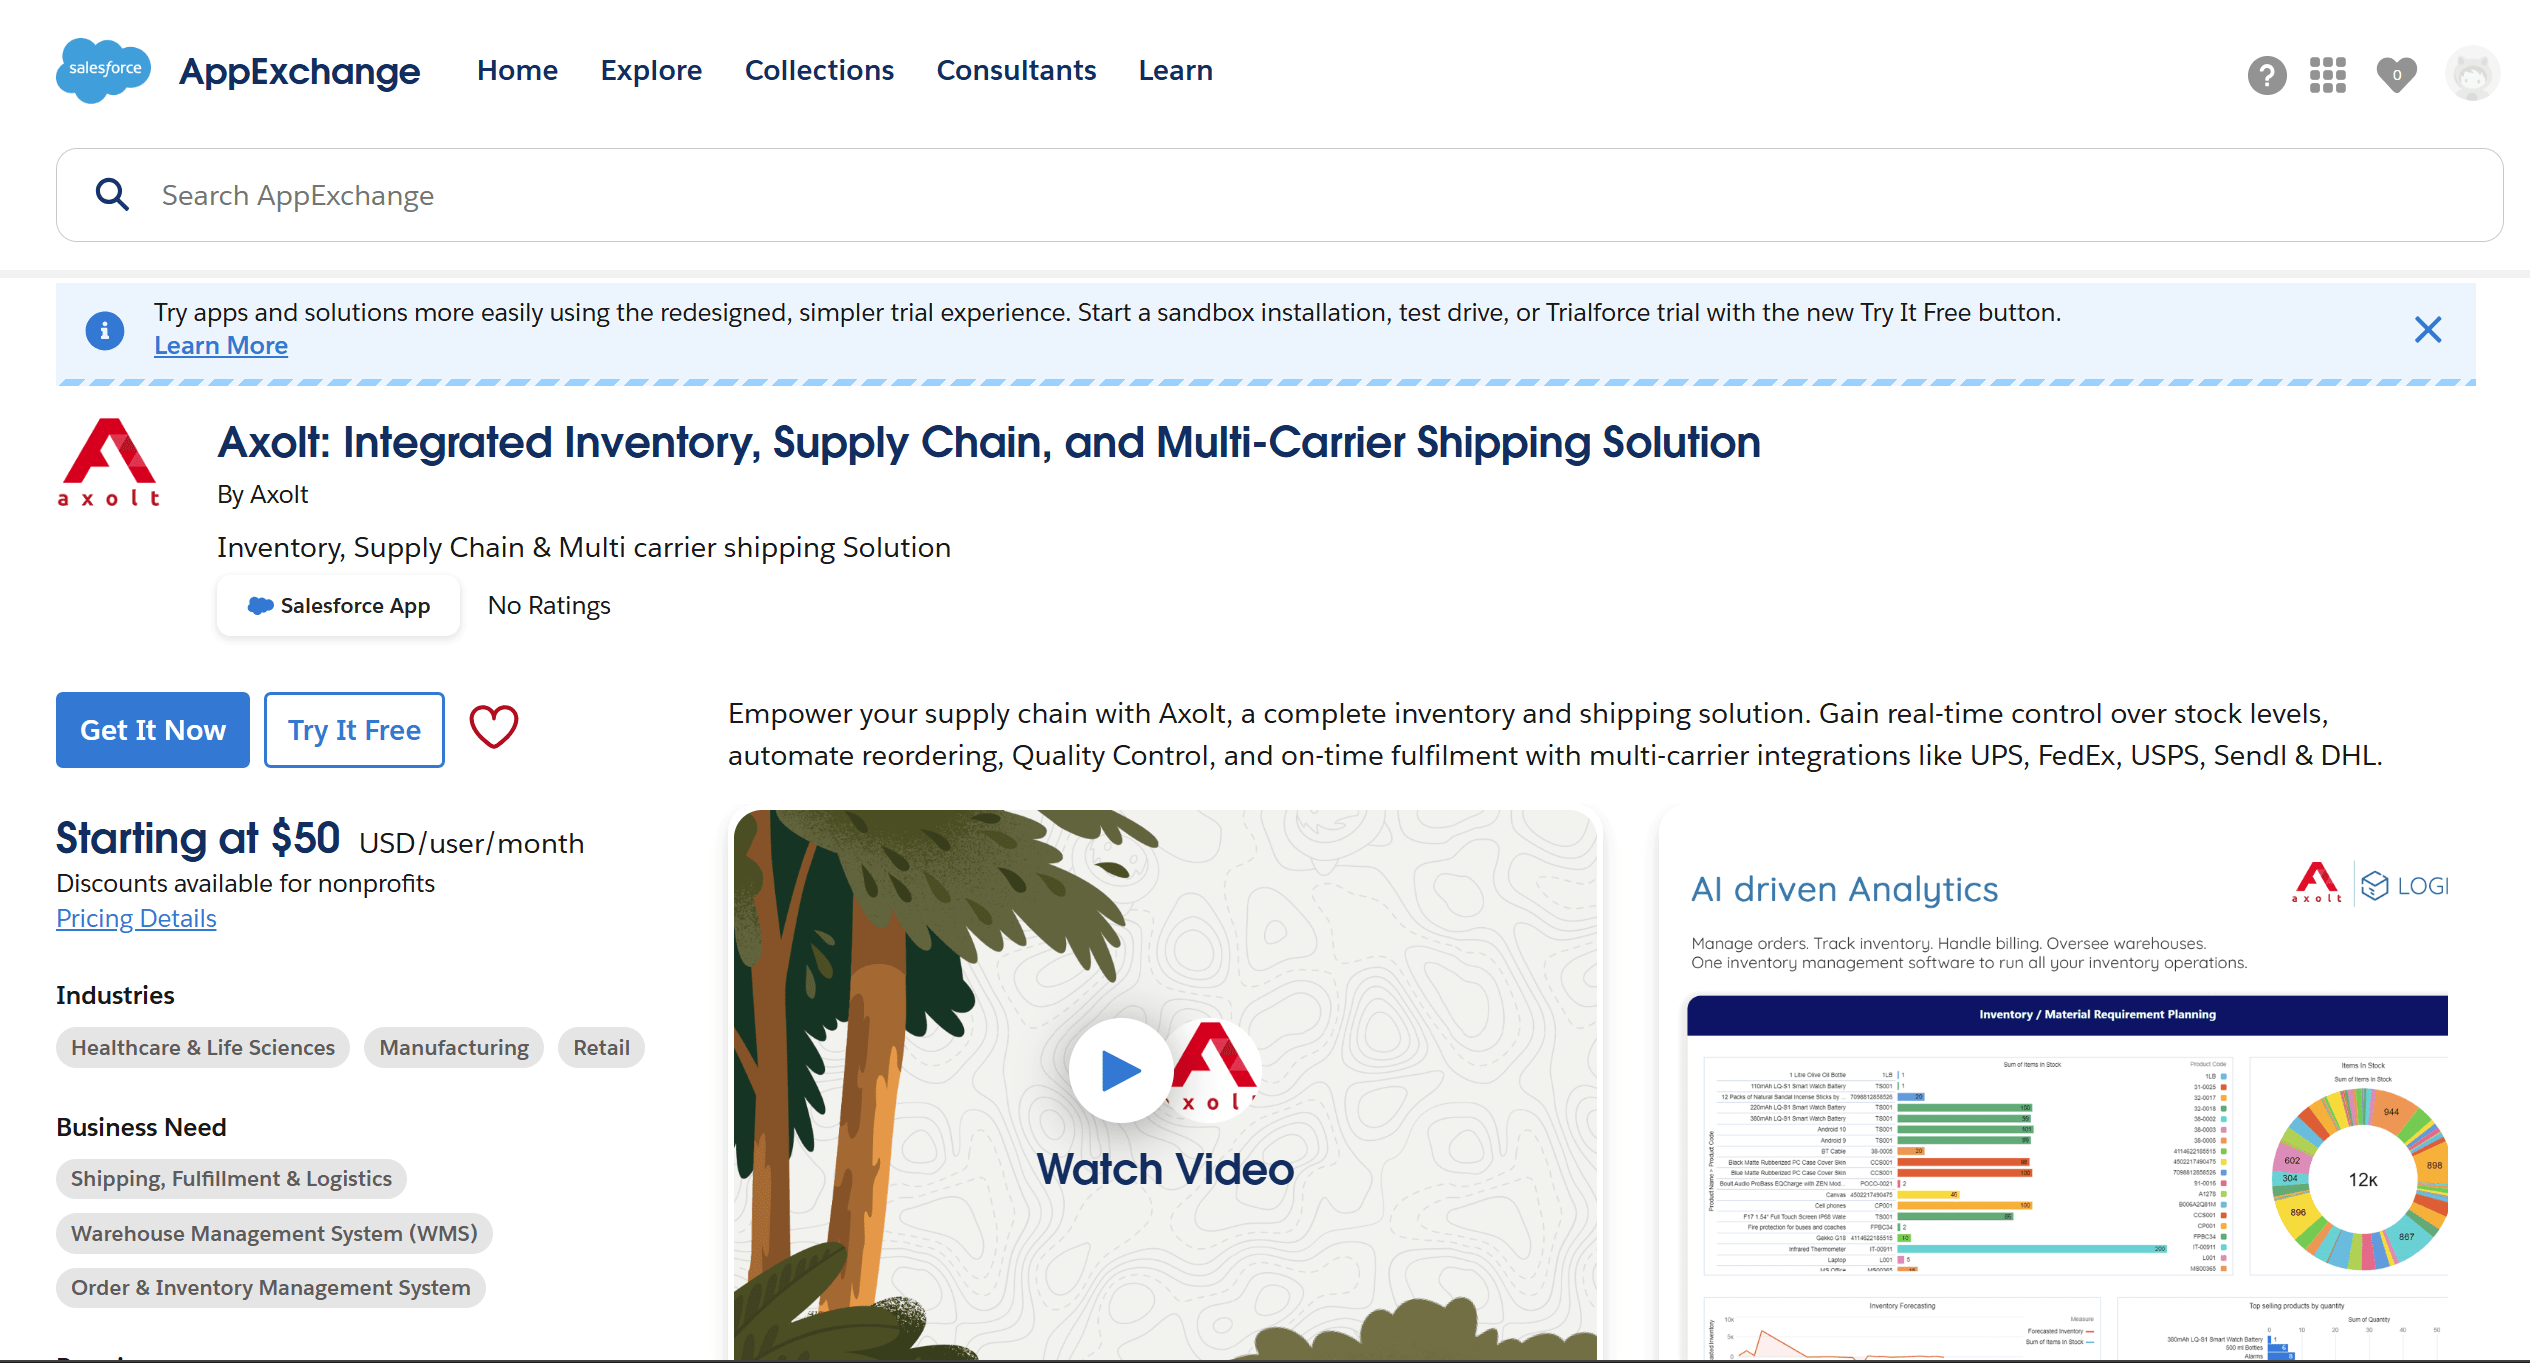Viewport: 2530px width, 1363px height.
Task: Favorite the Axolt listing with the heart
Action: 493,728
